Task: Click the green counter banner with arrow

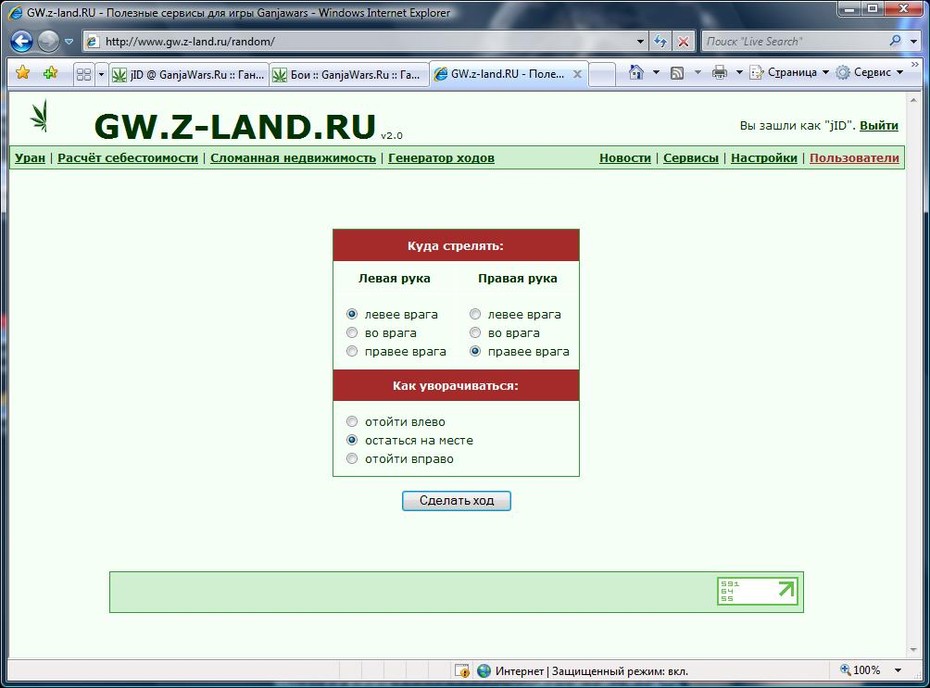Action: (x=757, y=591)
